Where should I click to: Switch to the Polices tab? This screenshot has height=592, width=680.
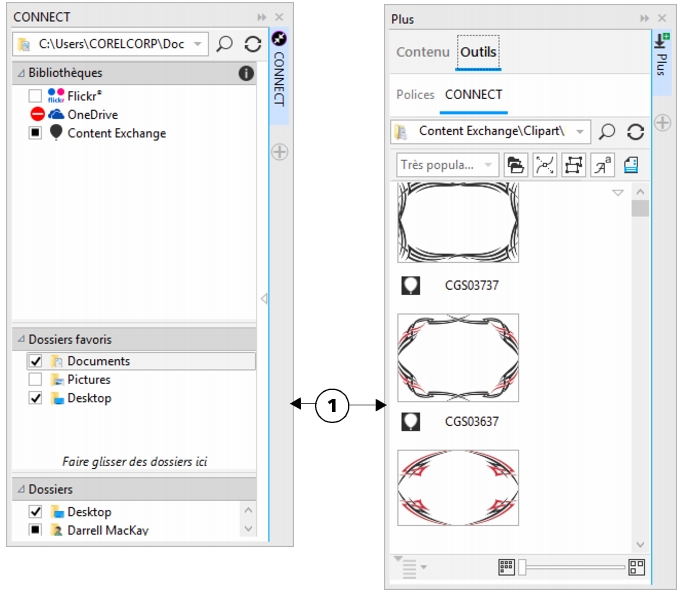coord(415,95)
